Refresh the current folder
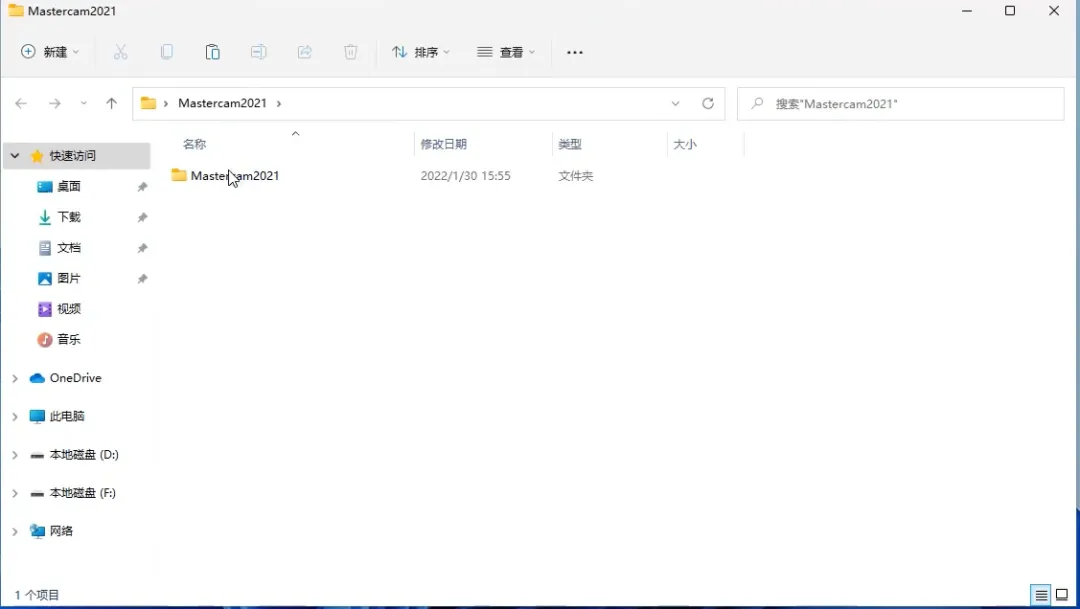The image size is (1080, 609). pos(708,103)
